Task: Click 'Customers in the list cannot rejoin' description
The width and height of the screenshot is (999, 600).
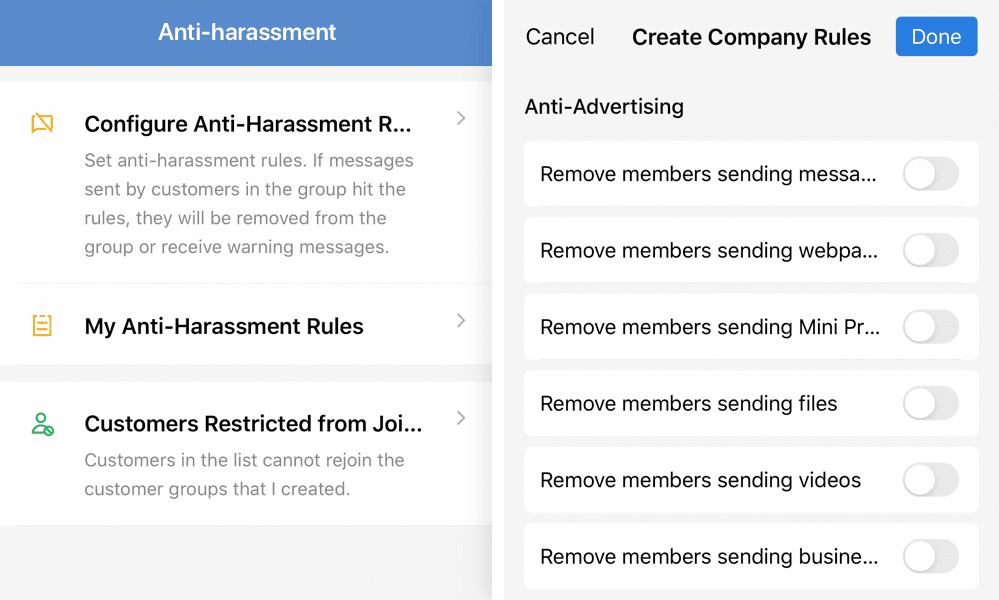Action: coord(244,475)
